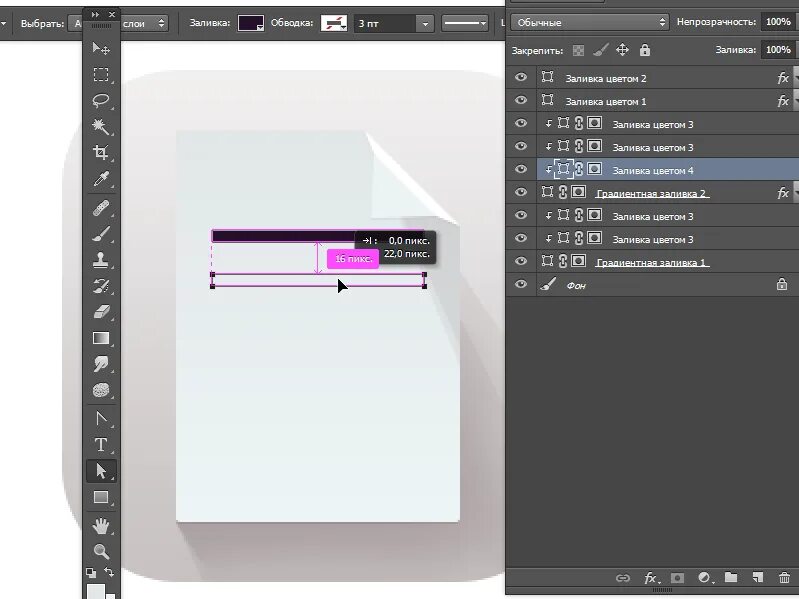This screenshot has width=799, height=599.
Task: Create a new layer
Action: pos(758,577)
